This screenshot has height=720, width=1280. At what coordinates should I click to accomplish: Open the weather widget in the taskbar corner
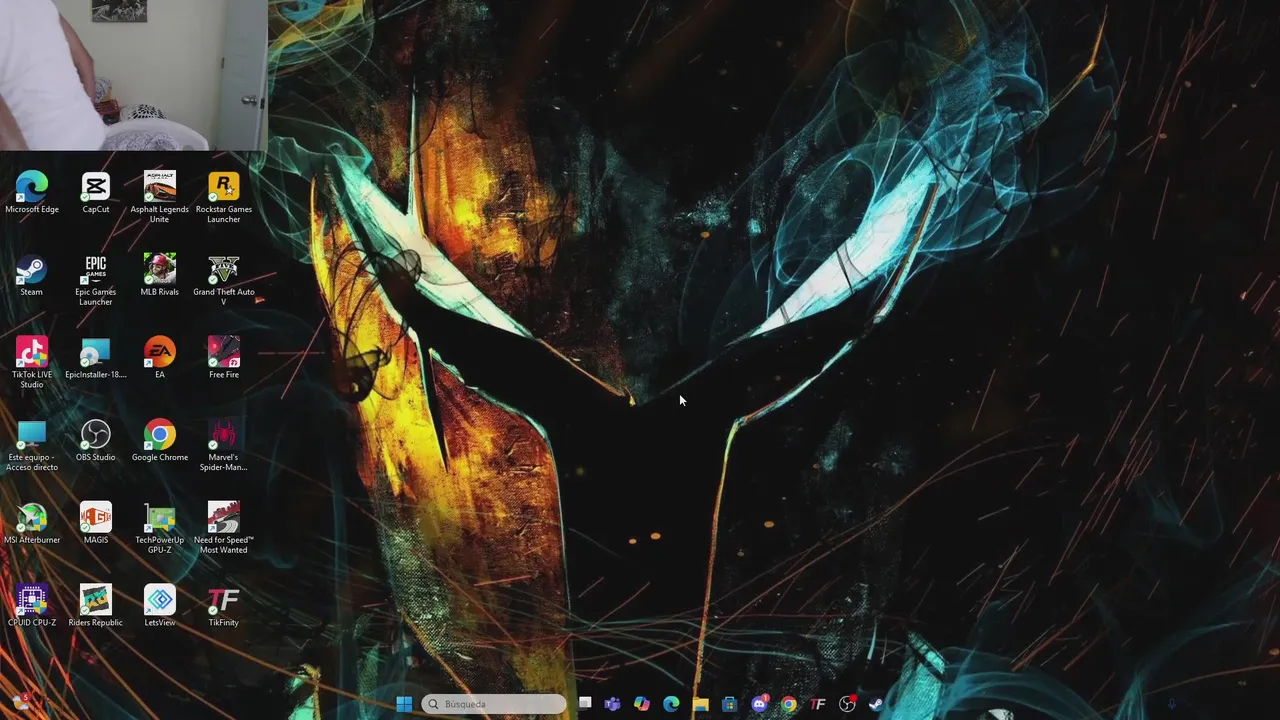(x=20, y=703)
